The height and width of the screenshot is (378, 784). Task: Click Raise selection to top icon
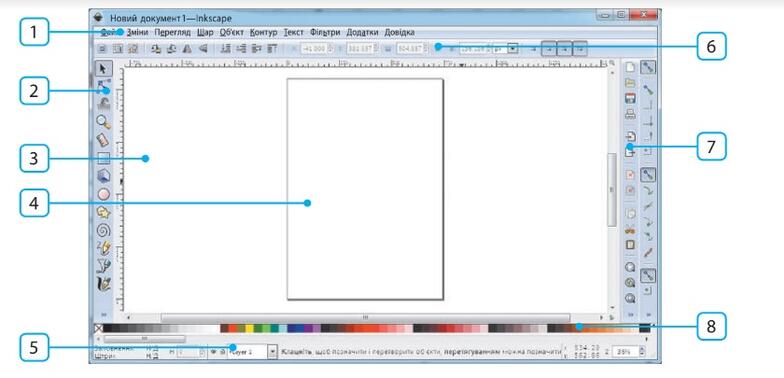272,48
